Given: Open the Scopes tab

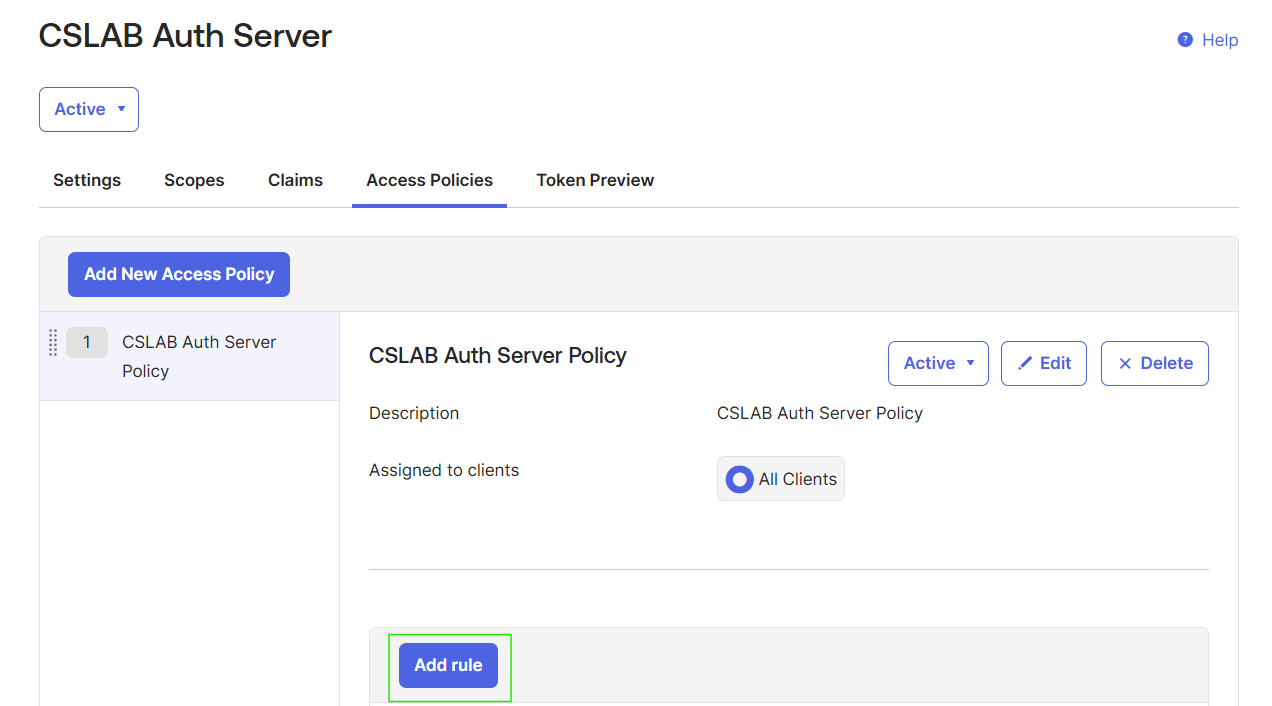Looking at the screenshot, I should (194, 180).
